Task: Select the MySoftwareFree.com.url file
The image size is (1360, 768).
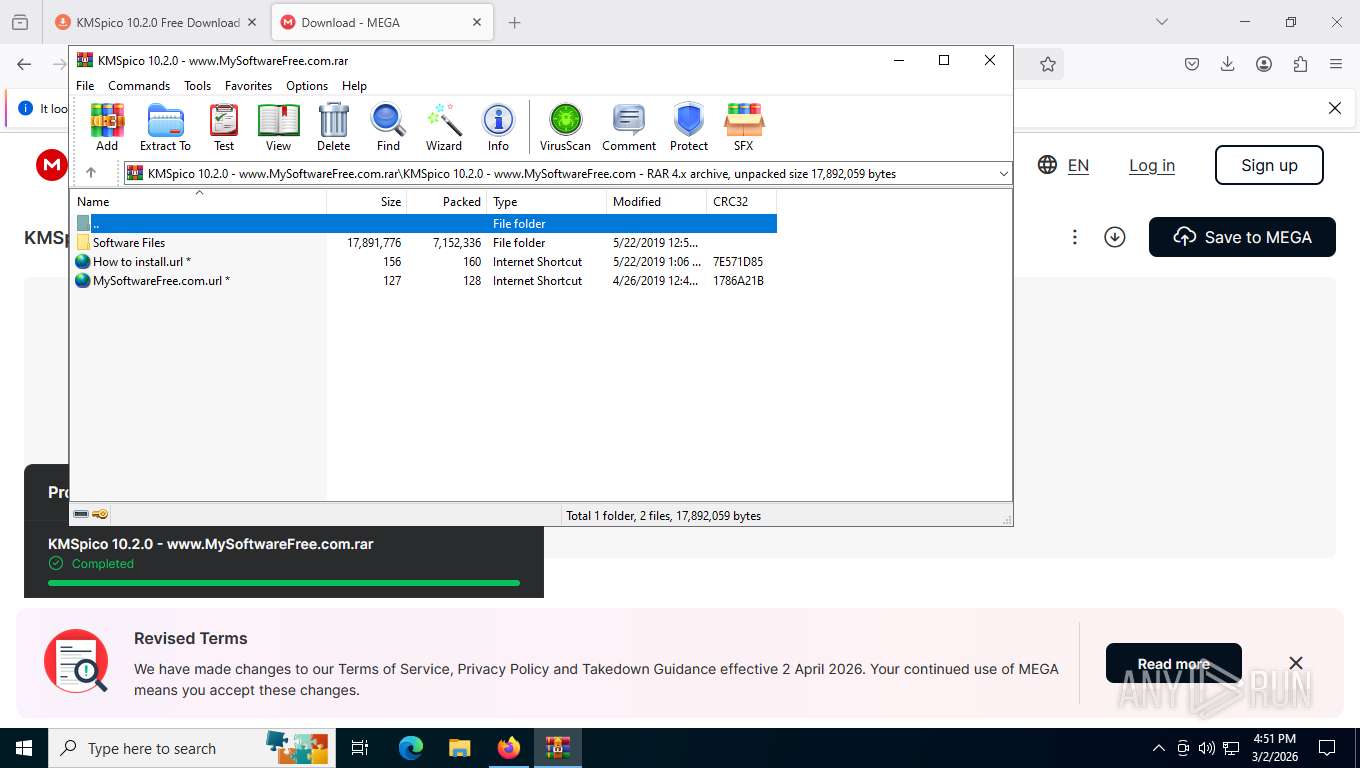Action: pos(424,281)
